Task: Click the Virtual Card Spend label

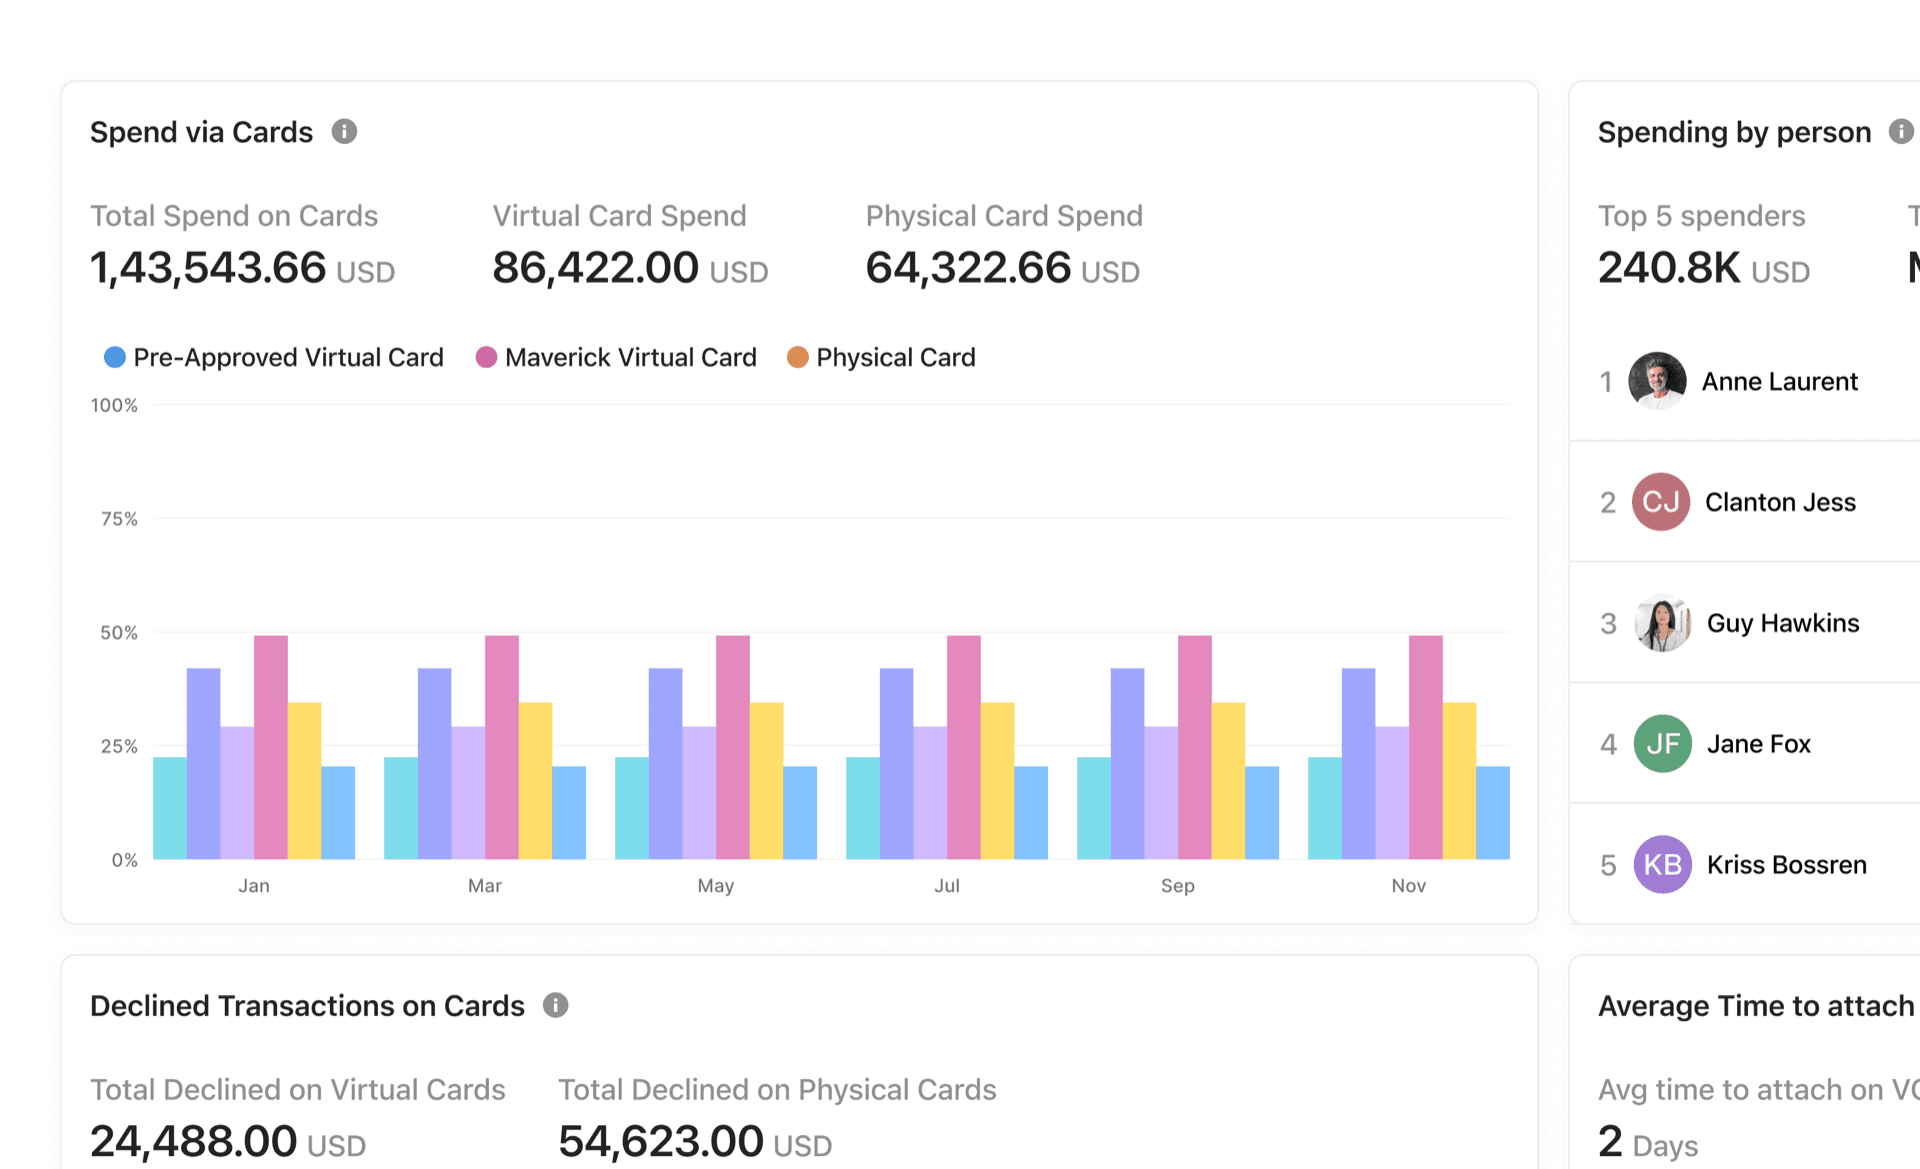Action: point(620,216)
